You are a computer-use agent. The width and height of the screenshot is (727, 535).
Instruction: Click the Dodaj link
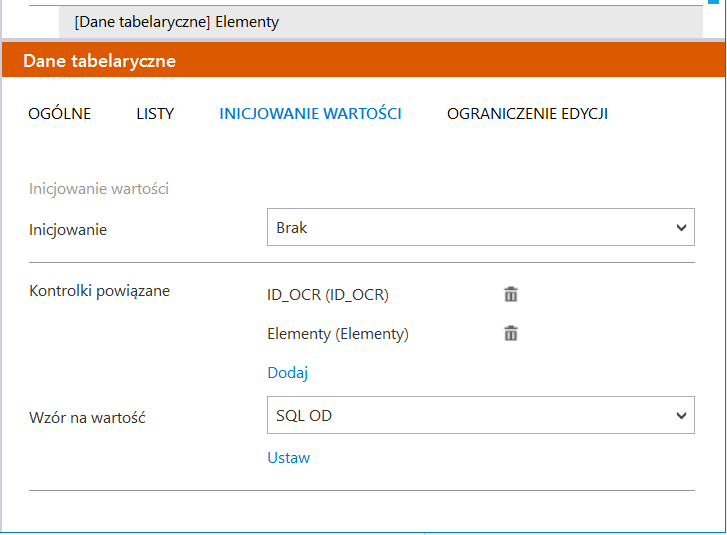coord(287,373)
